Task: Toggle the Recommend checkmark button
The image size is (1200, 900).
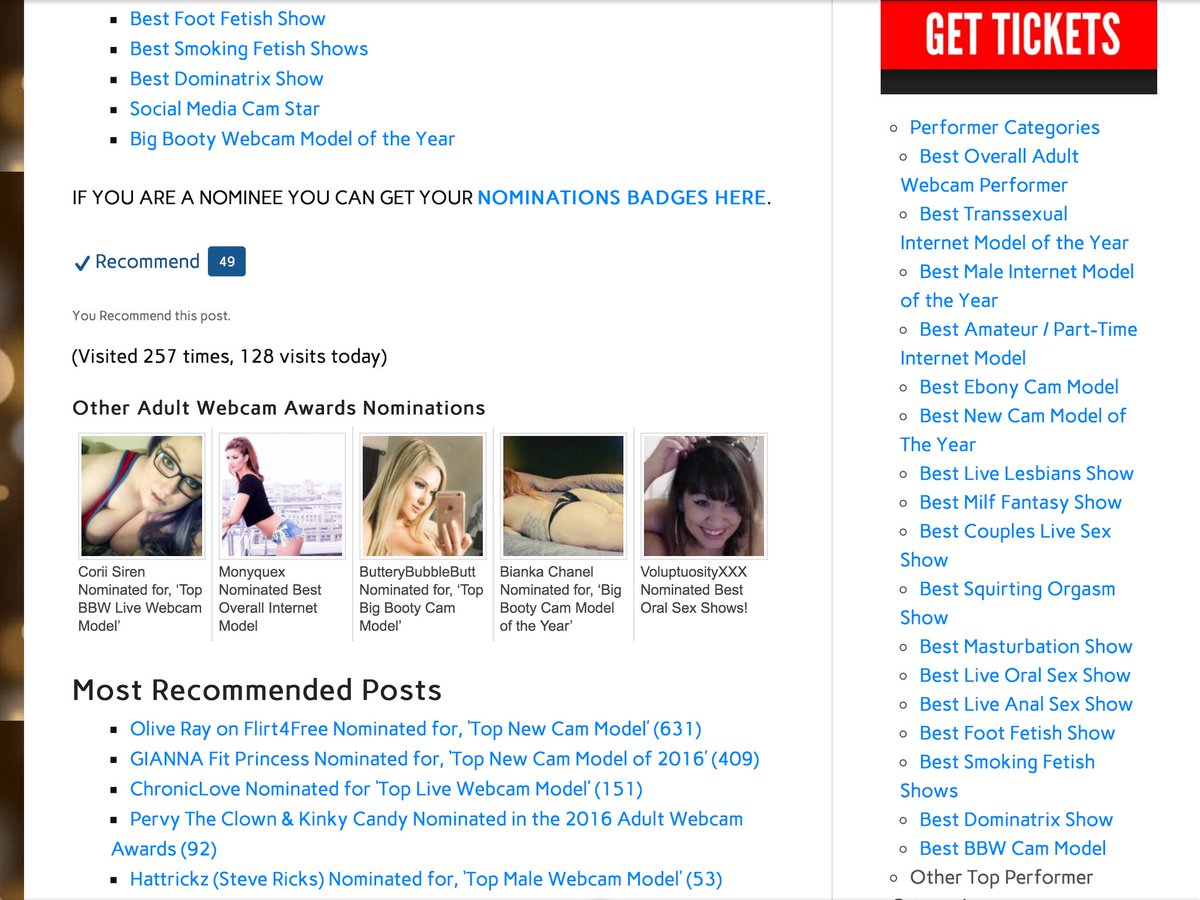Action: pos(137,262)
